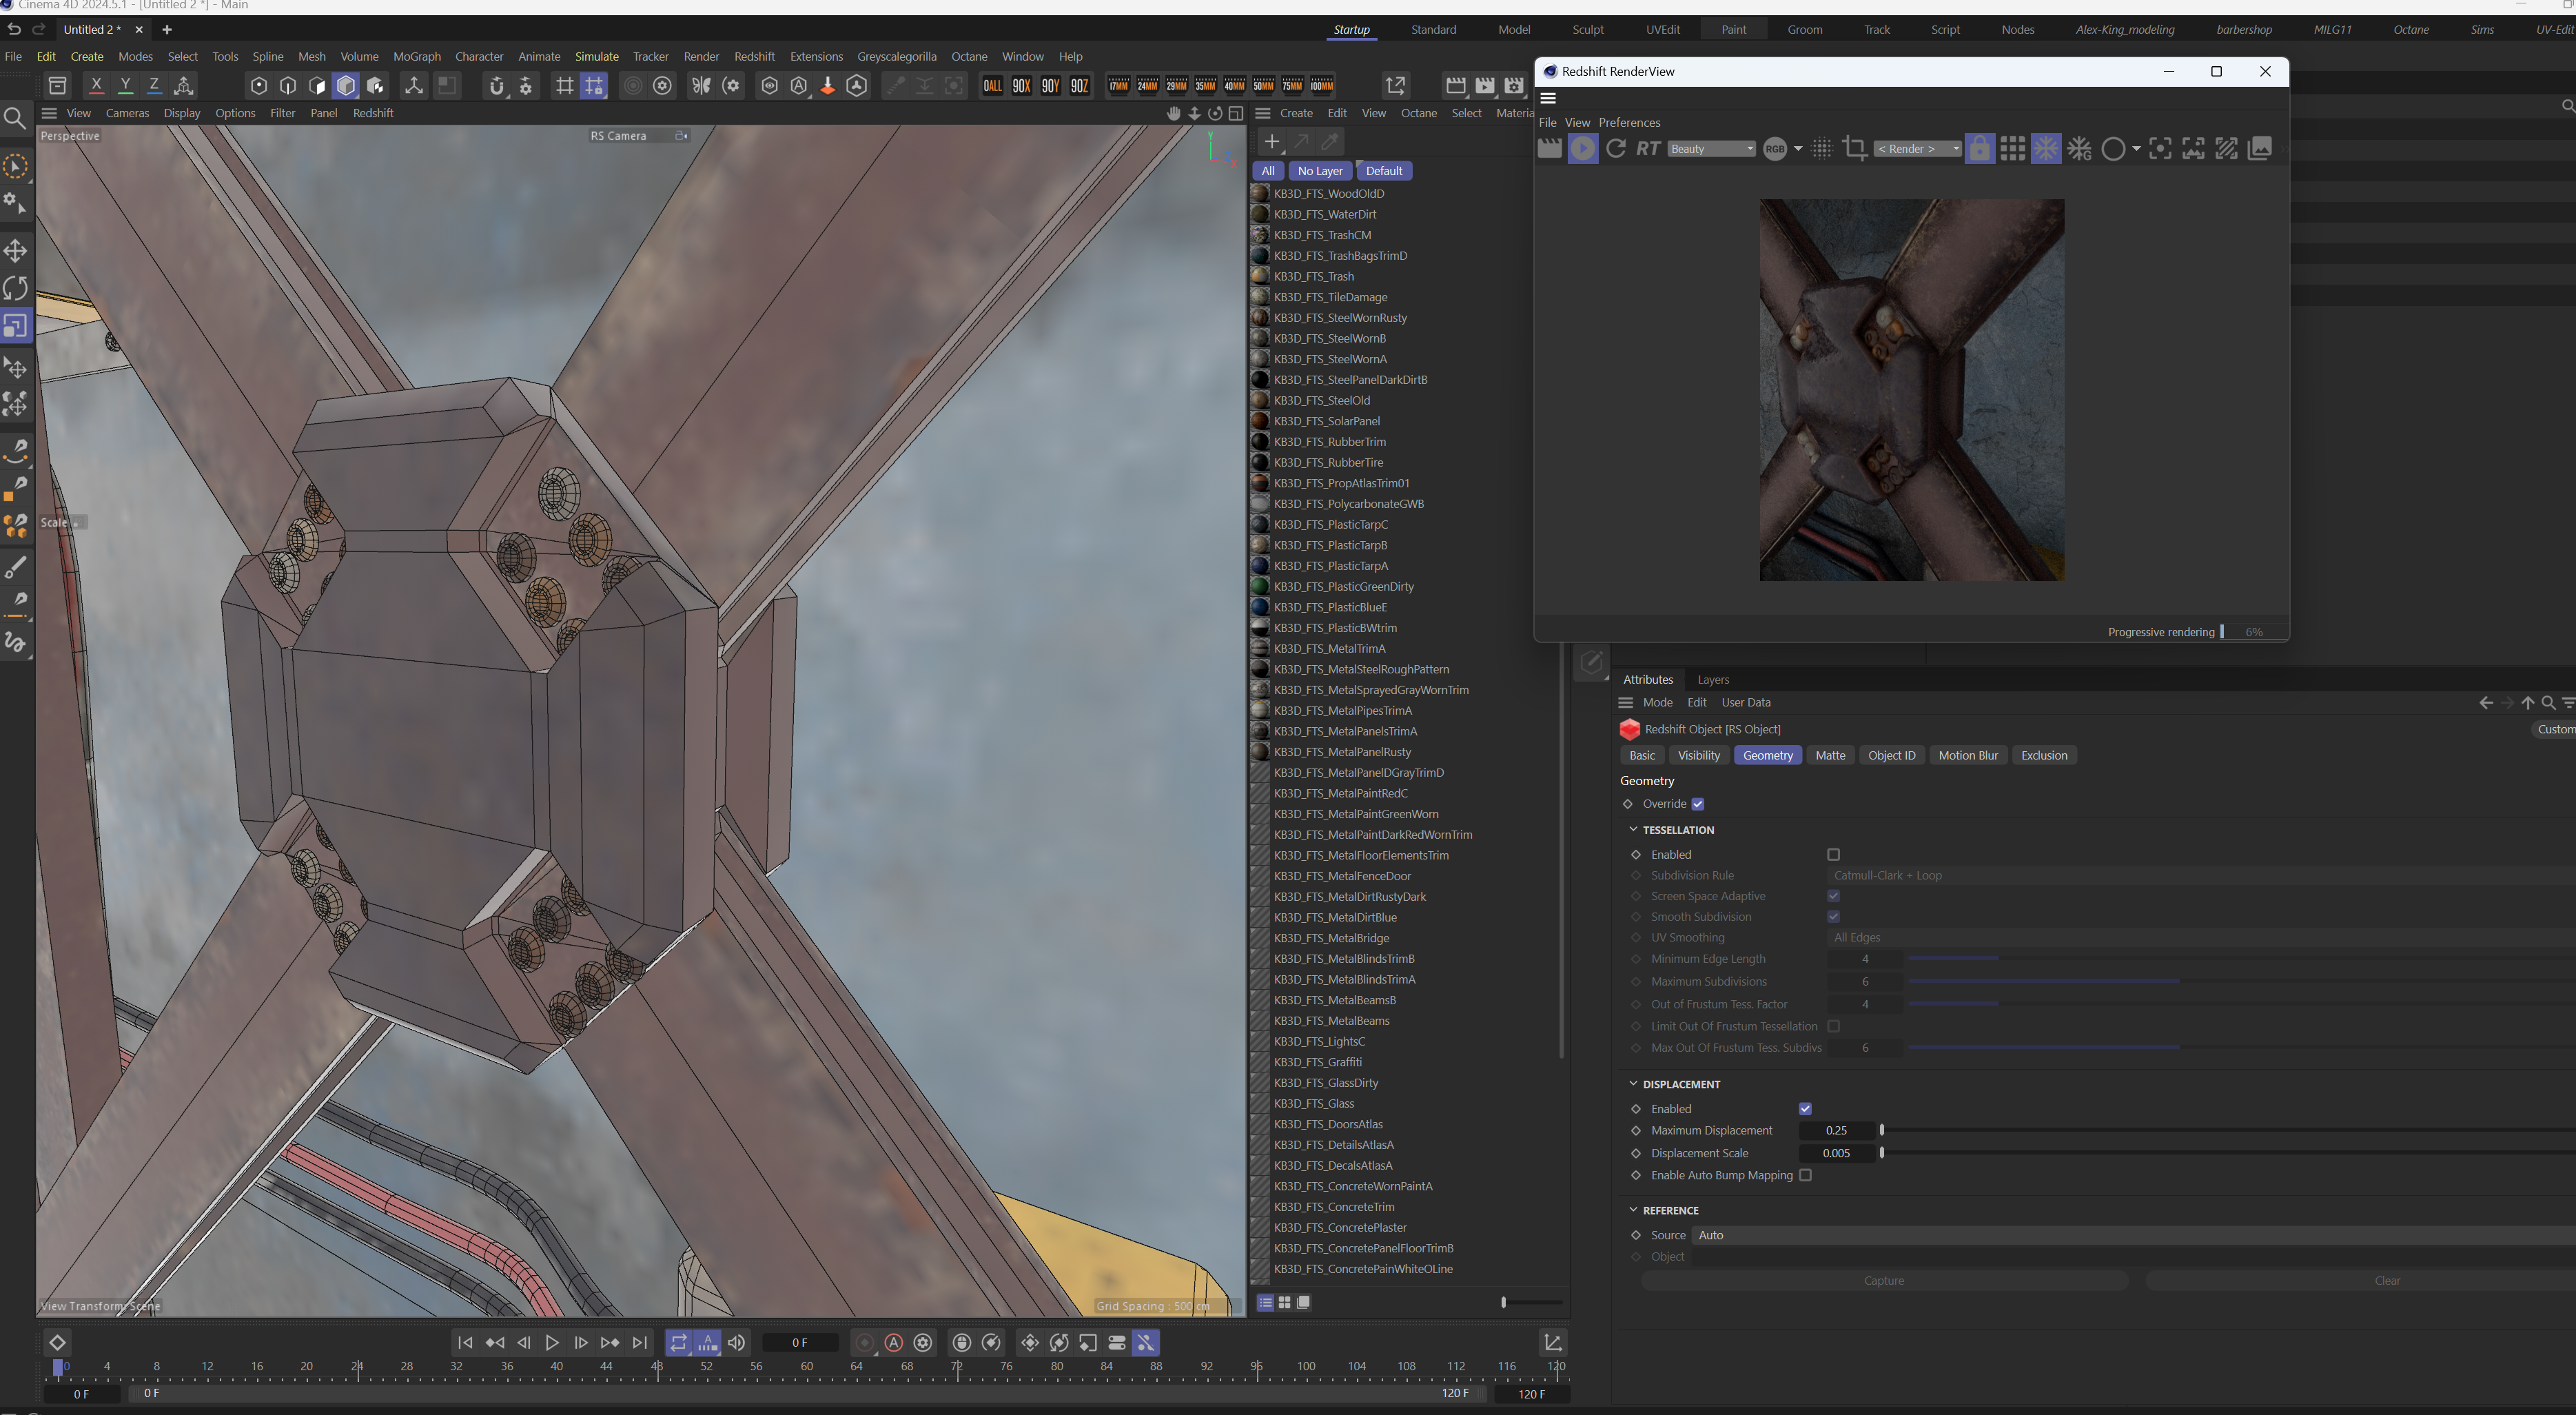Enable Tessellation checkbox
This screenshot has width=2576, height=1415.
[x=1833, y=854]
